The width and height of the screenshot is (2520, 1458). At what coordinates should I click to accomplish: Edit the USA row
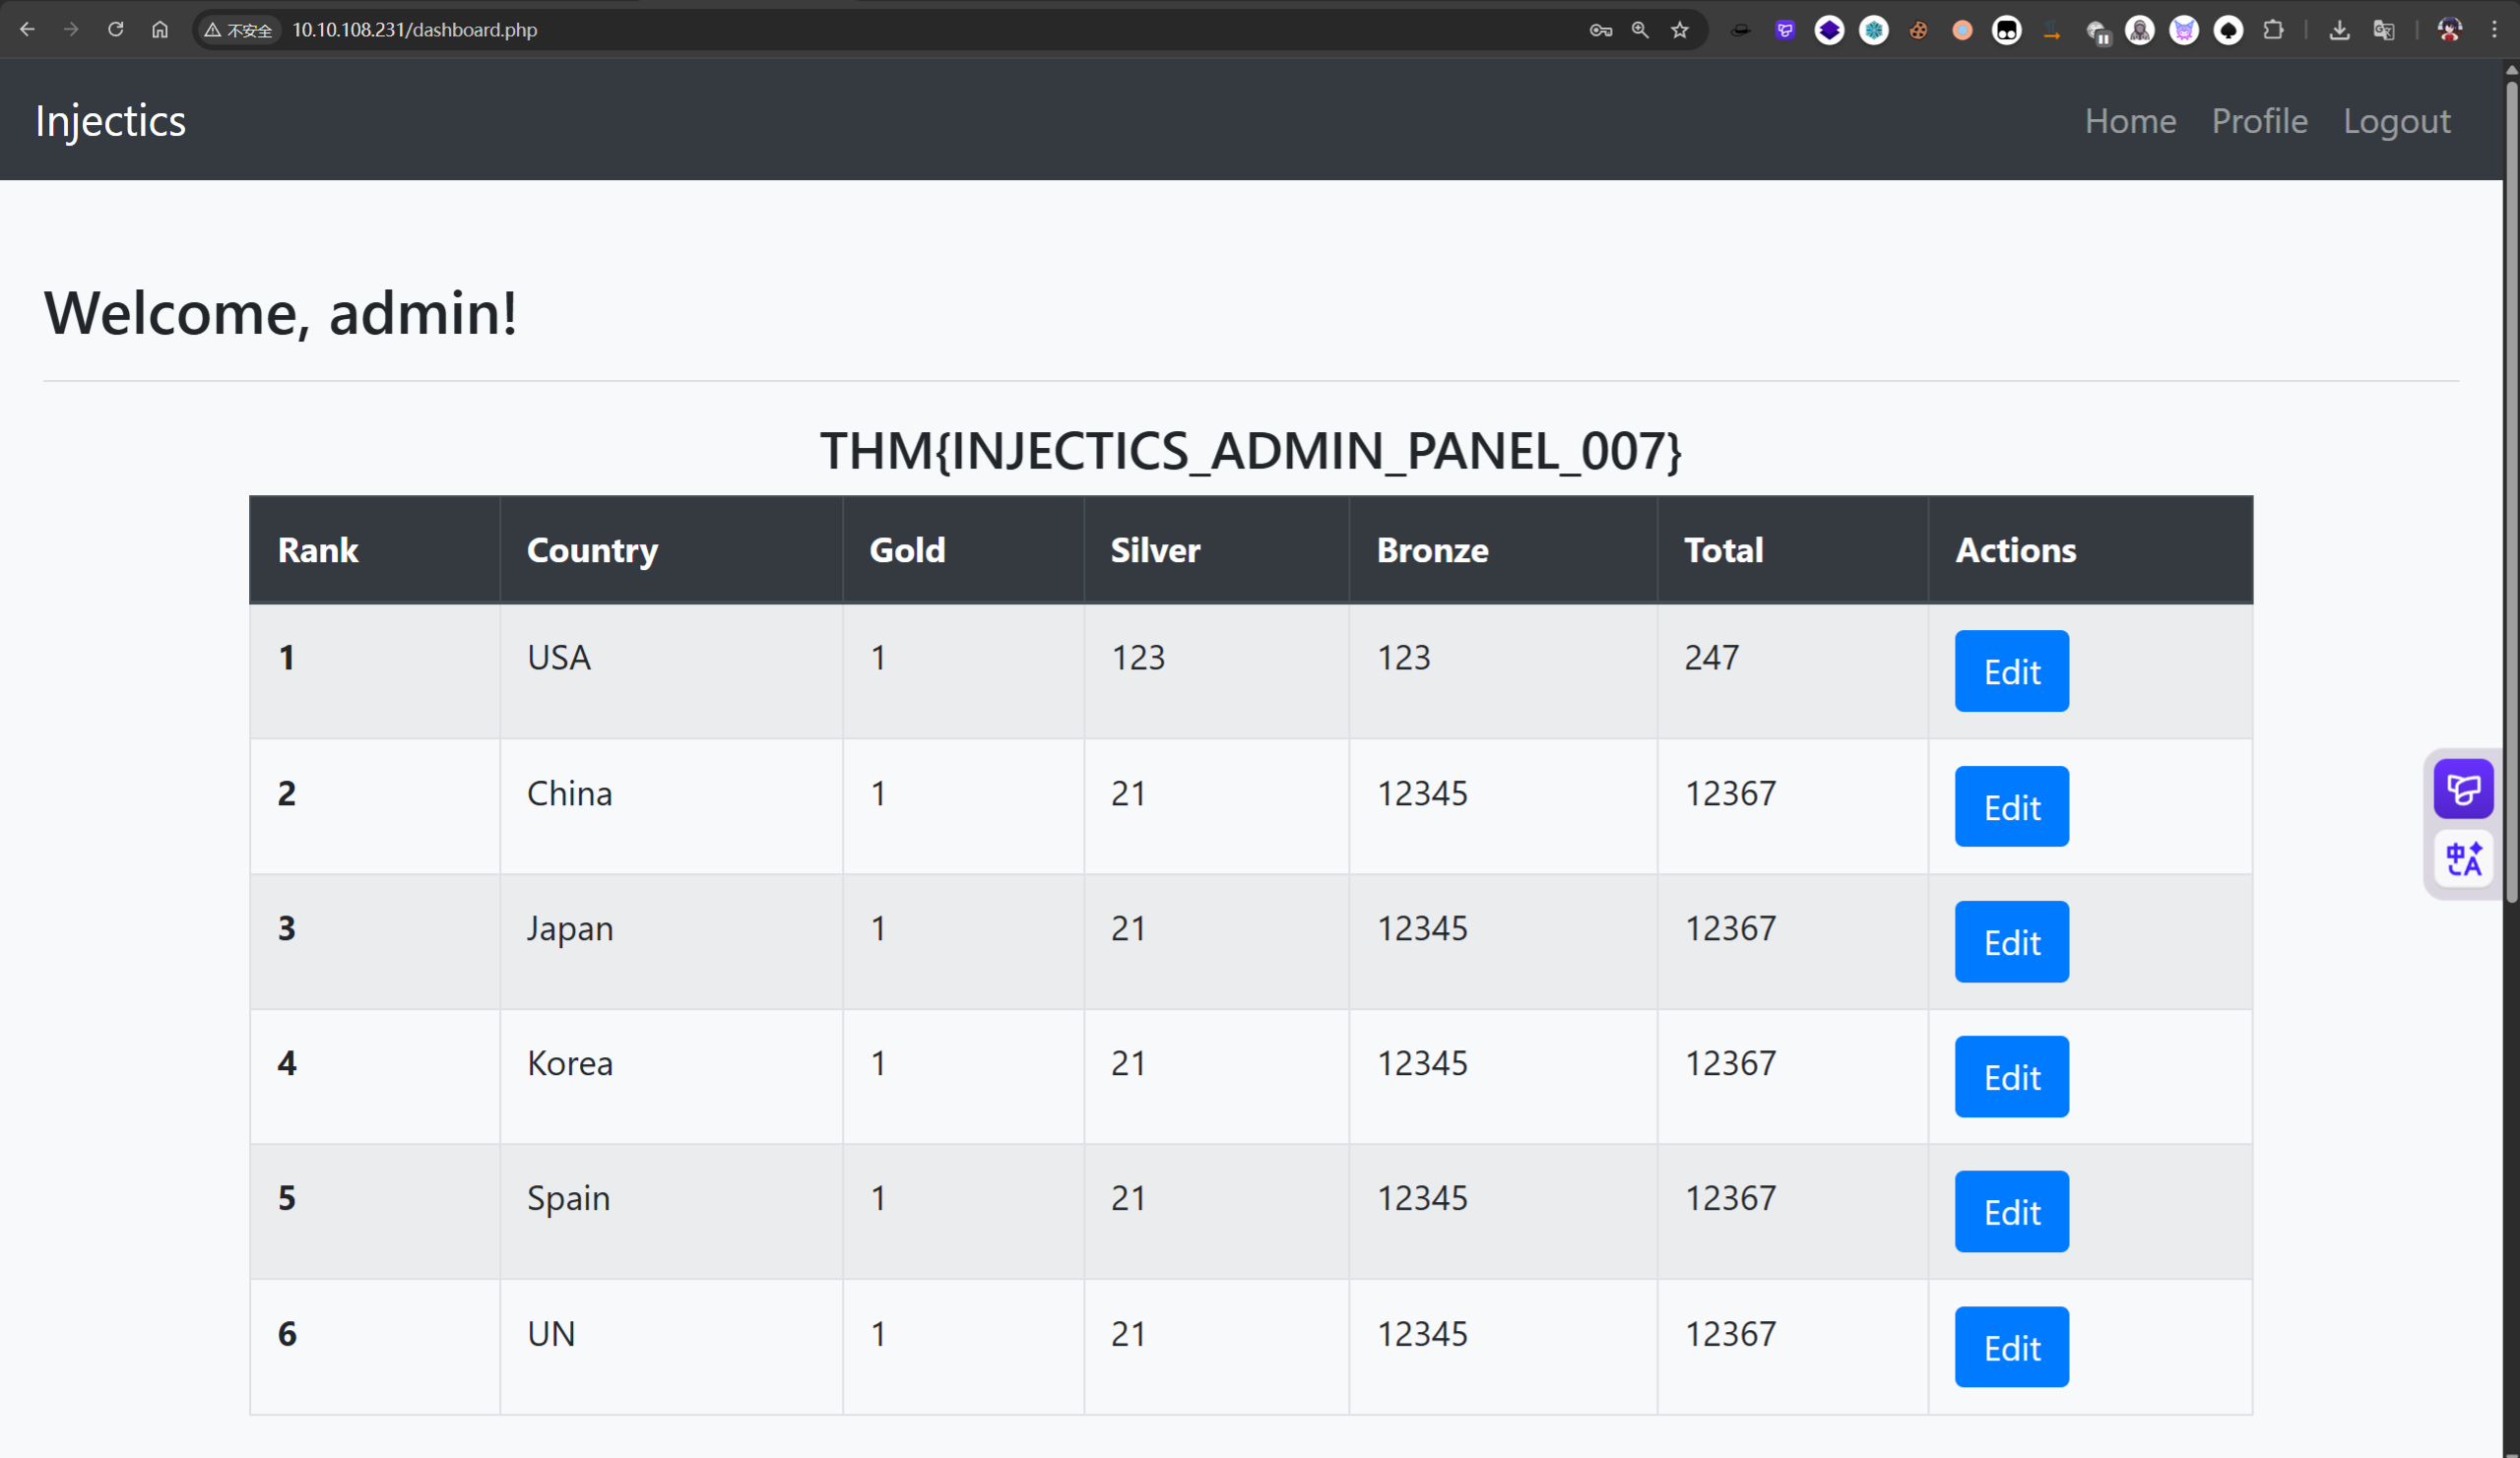[x=2011, y=671]
